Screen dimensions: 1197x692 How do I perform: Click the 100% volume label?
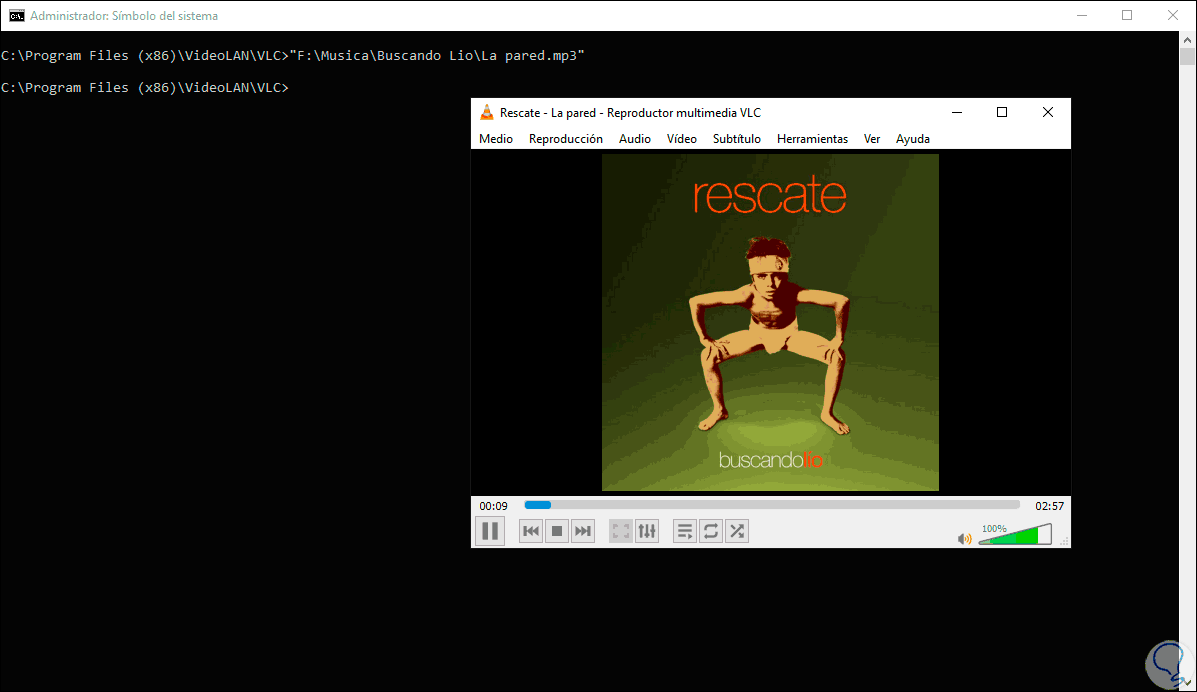coord(994,529)
